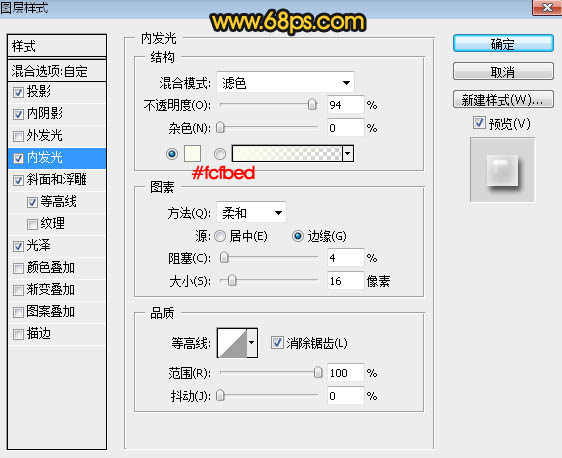Select the solid color radio button
This screenshot has width=562, height=458.
pyautogui.click(x=172, y=154)
